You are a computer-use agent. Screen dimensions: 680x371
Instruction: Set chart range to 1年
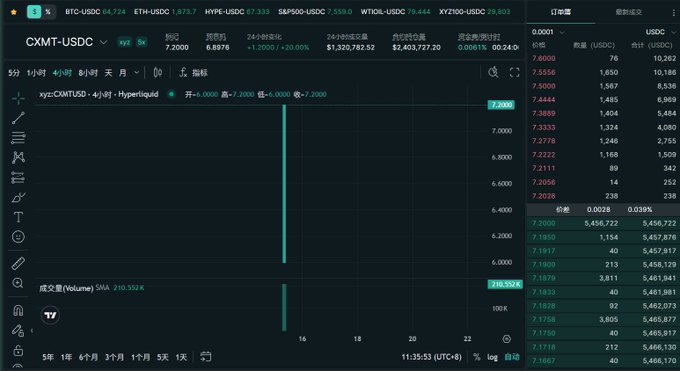pos(66,357)
